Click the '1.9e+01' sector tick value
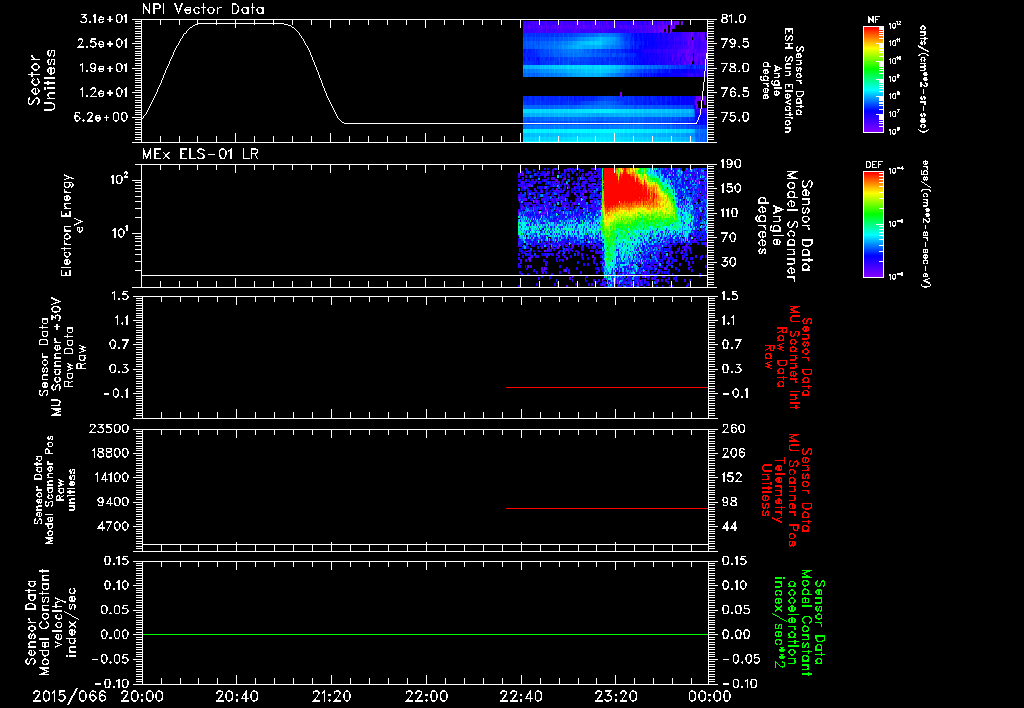 105,68
